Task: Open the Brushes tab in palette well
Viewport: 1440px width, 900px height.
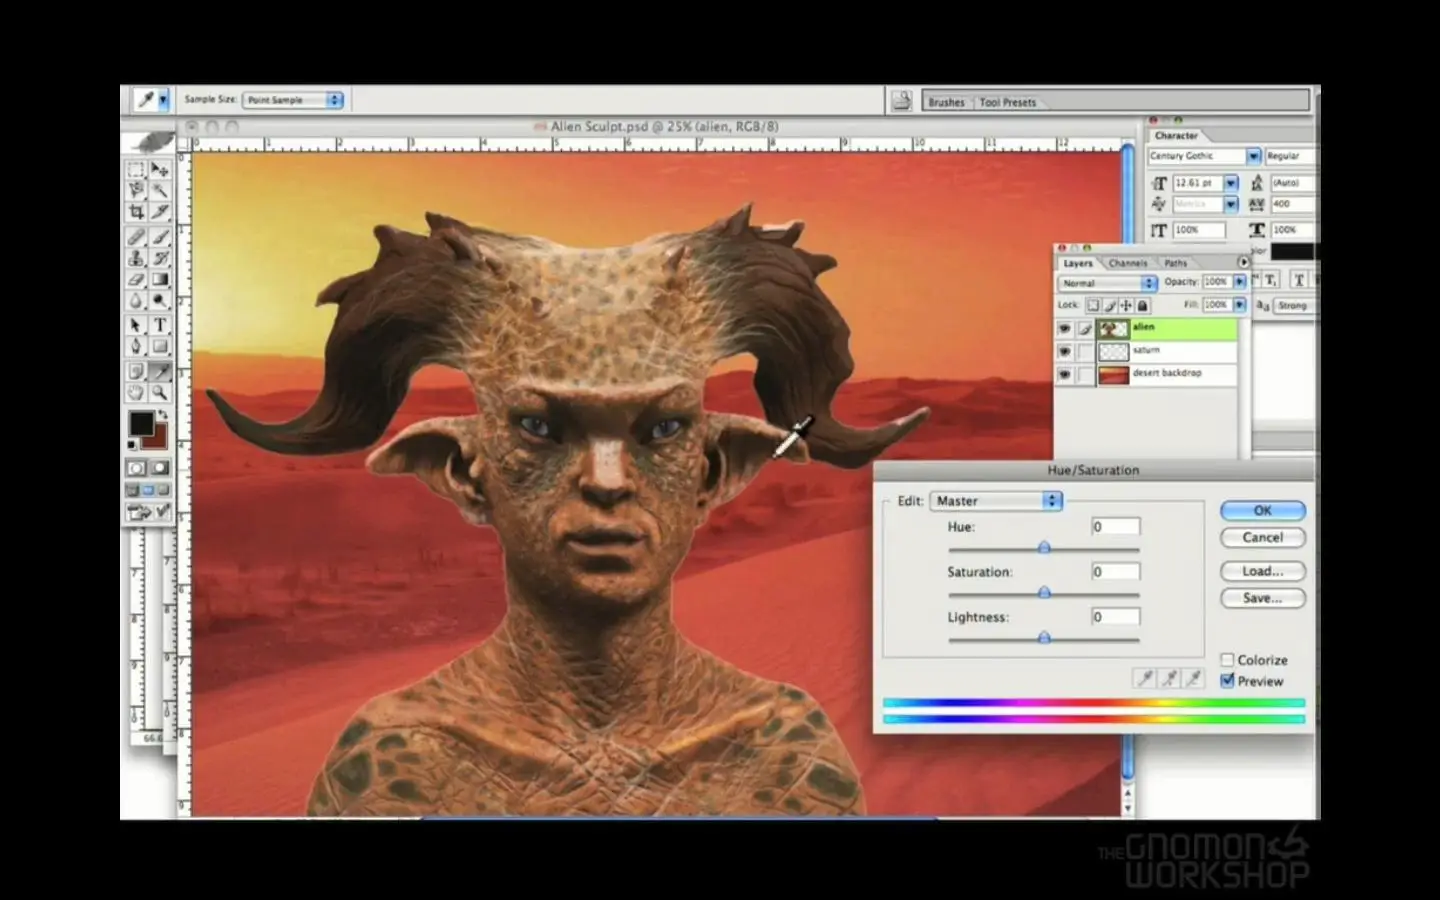Action: 946,102
